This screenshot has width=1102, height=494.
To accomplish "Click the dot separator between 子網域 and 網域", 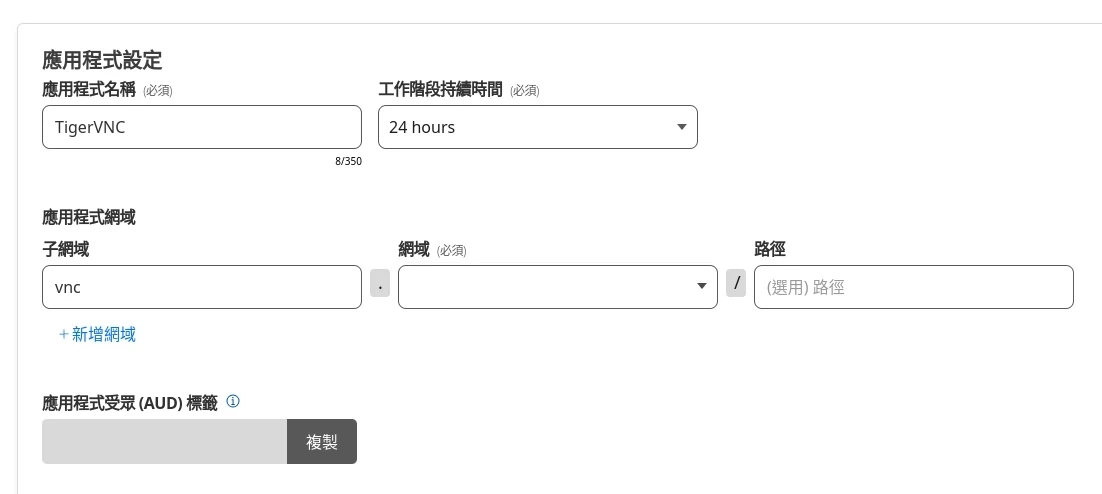I will pyautogui.click(x=380, y=284).
